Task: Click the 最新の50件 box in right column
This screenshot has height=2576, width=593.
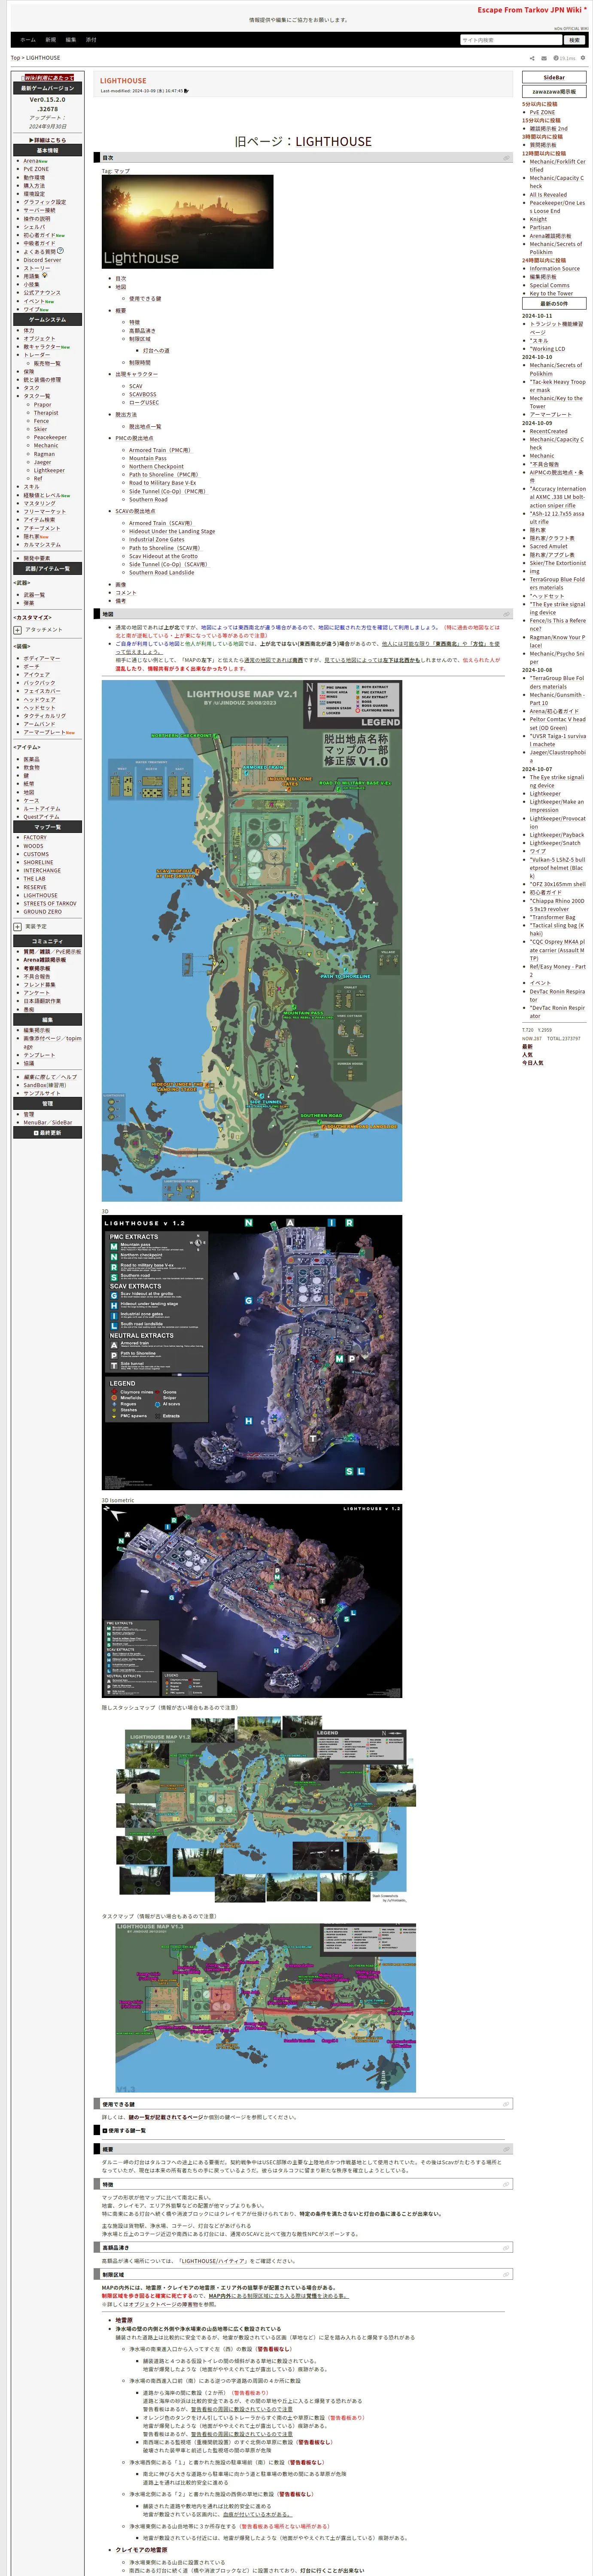Action: coord(554,303)
